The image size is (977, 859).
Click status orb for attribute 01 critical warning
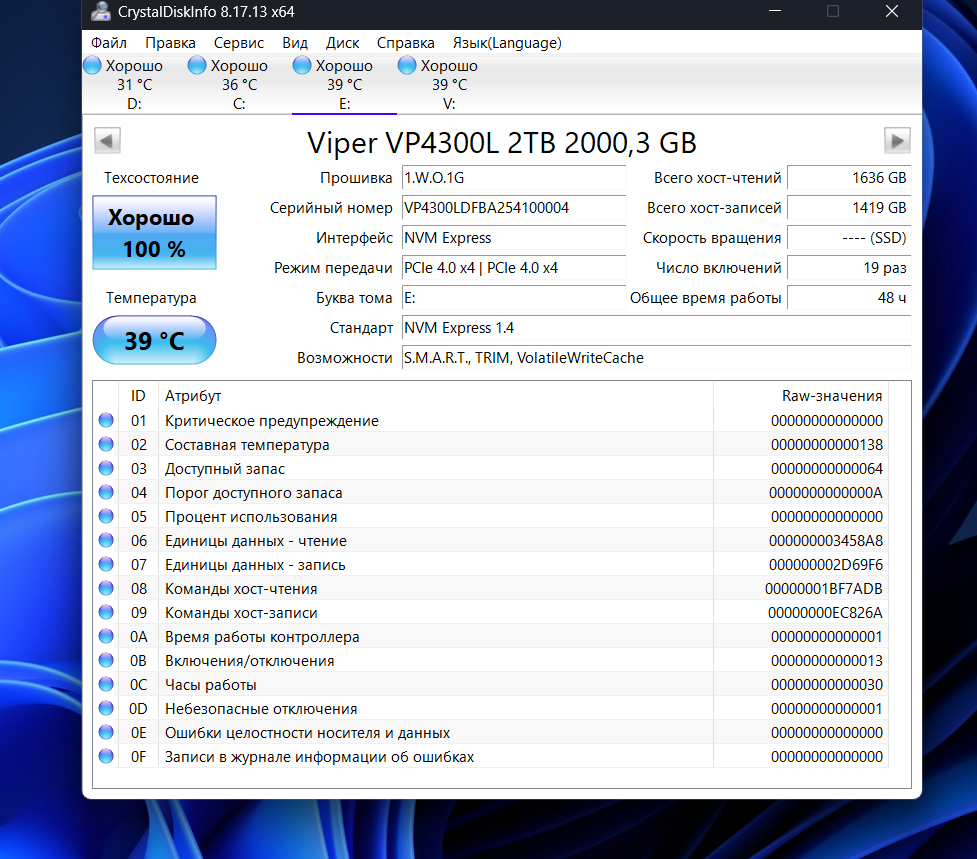click(x=106, y=421)
